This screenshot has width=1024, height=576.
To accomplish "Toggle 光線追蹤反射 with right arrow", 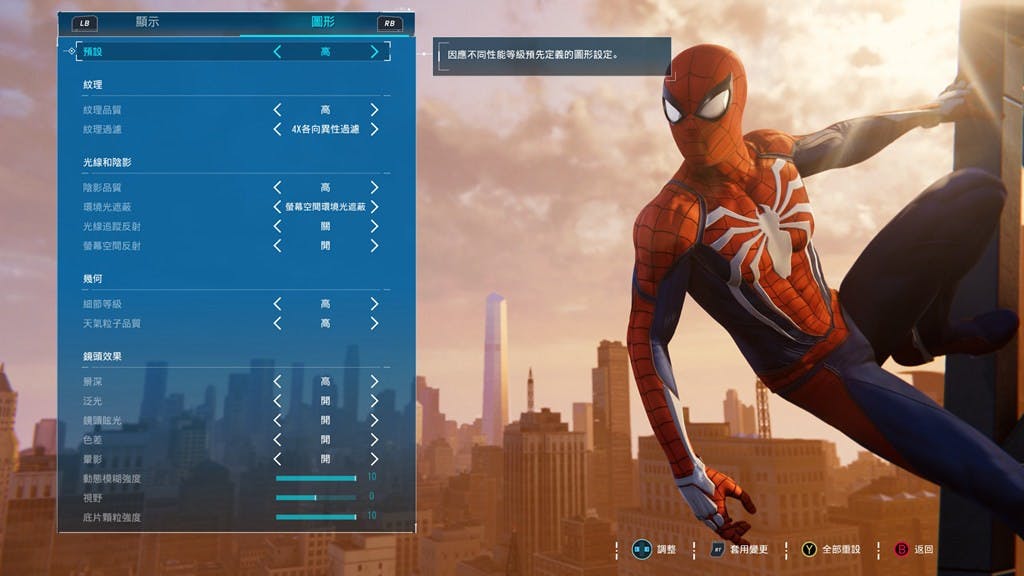I will pyautogui.click(x=374, y=227).
